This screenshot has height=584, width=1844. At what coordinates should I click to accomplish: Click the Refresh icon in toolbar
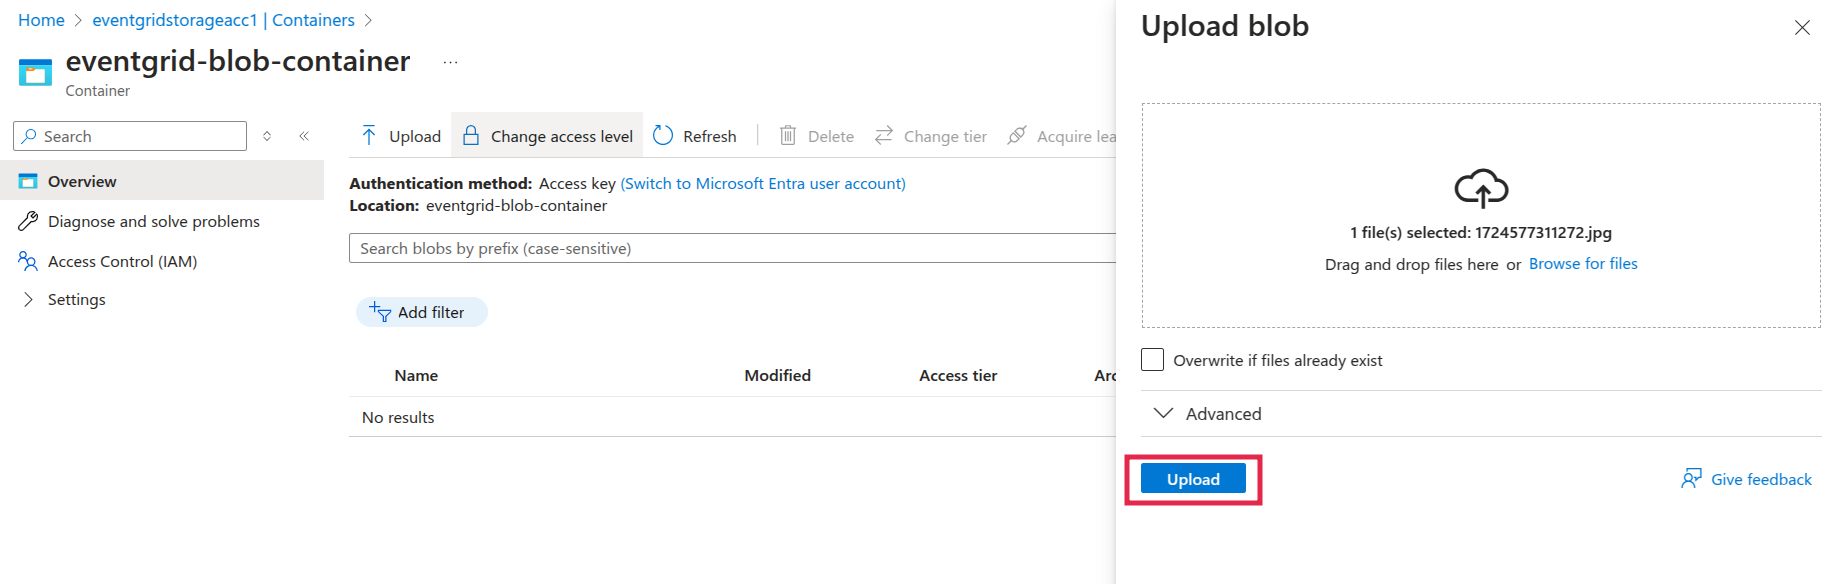663,136
